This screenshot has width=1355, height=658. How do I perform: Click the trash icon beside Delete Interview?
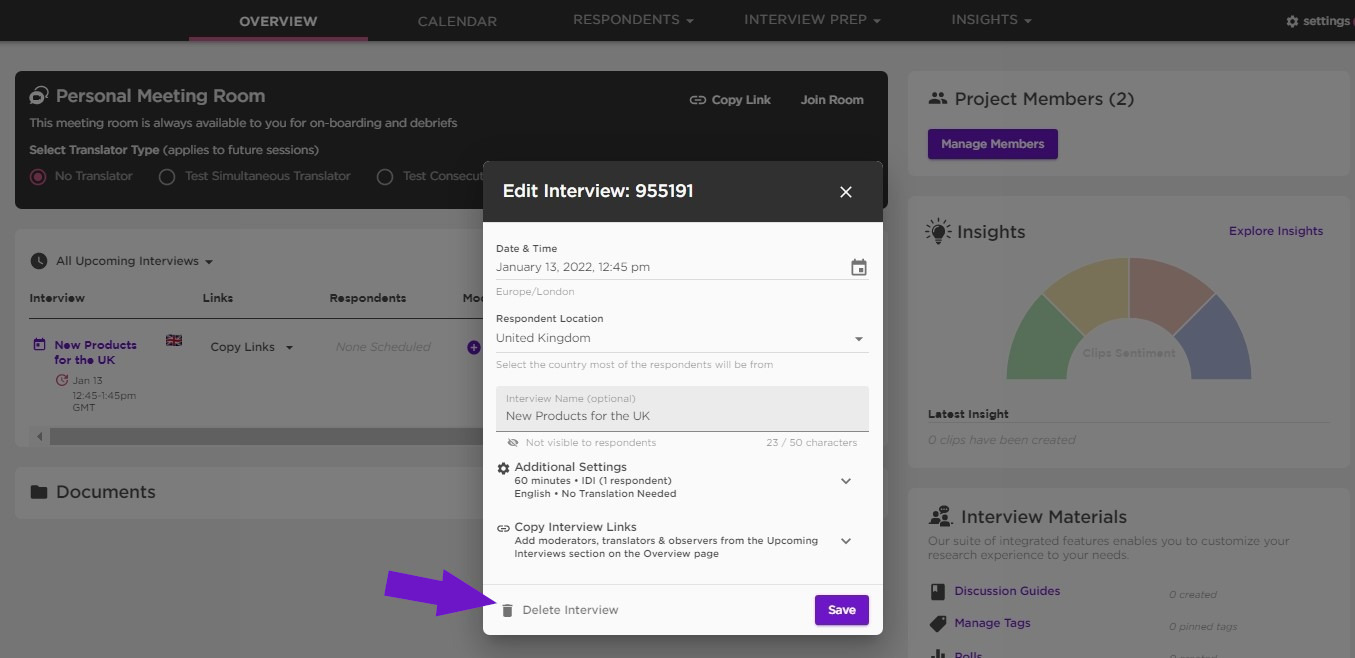click(x=507, y=610)
